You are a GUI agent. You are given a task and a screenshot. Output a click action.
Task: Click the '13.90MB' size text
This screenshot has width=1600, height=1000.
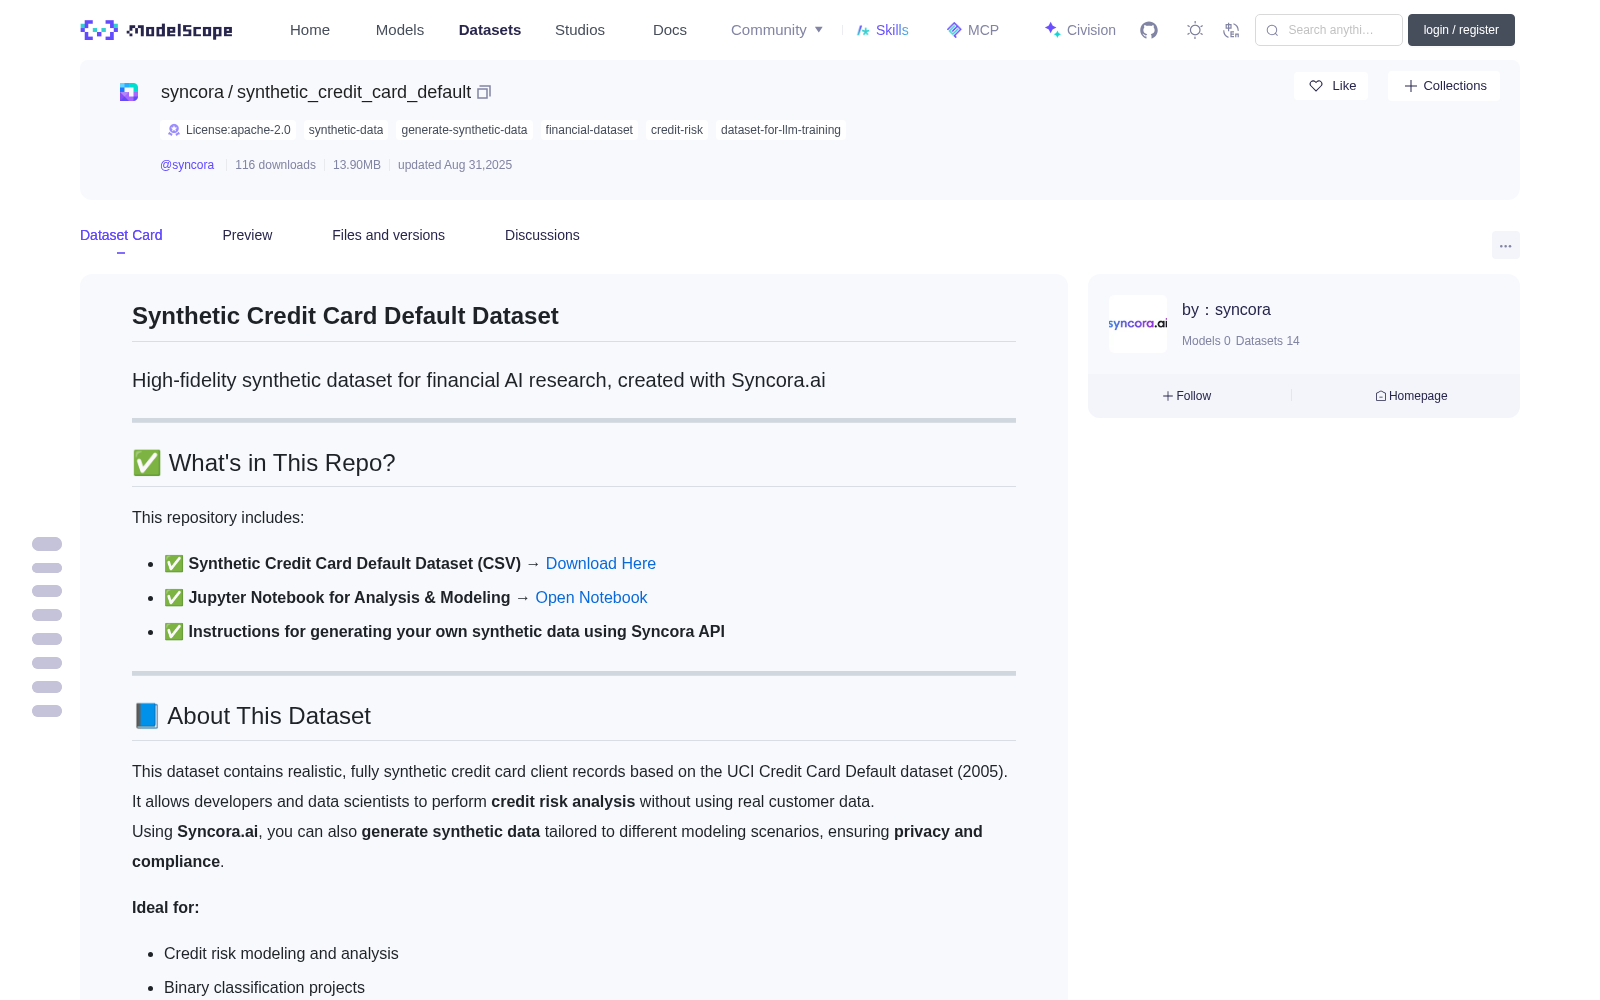[357, 165]
